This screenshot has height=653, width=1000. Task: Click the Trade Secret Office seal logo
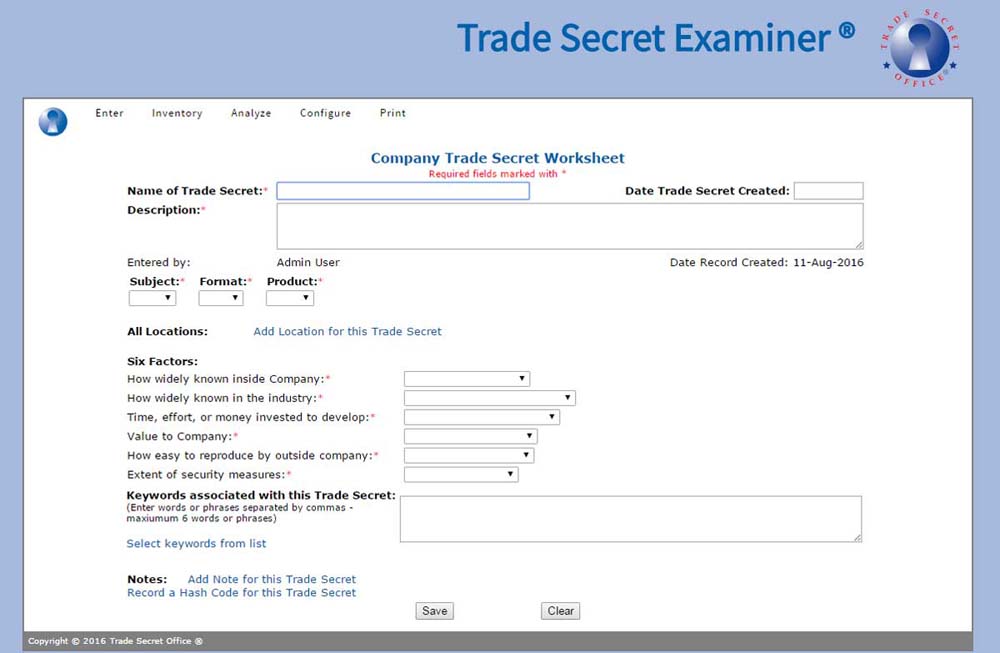click(x=920, y=48)
